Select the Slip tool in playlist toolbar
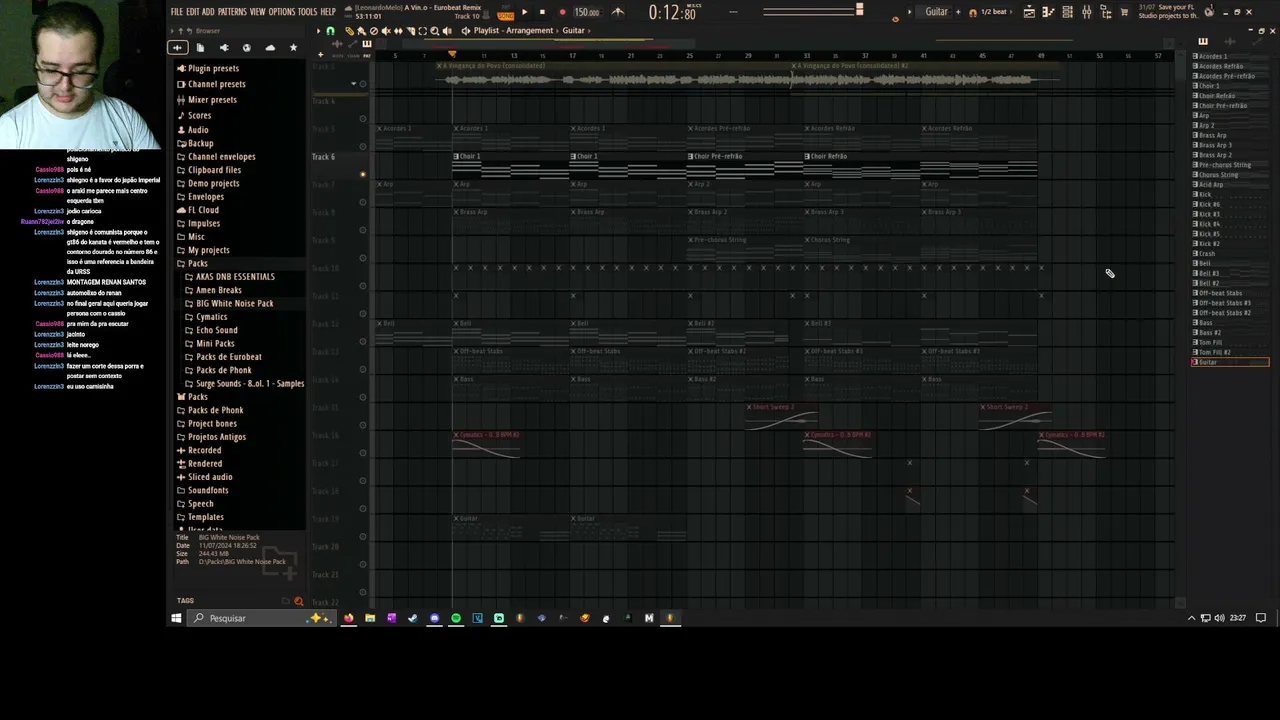 (397, 31)
